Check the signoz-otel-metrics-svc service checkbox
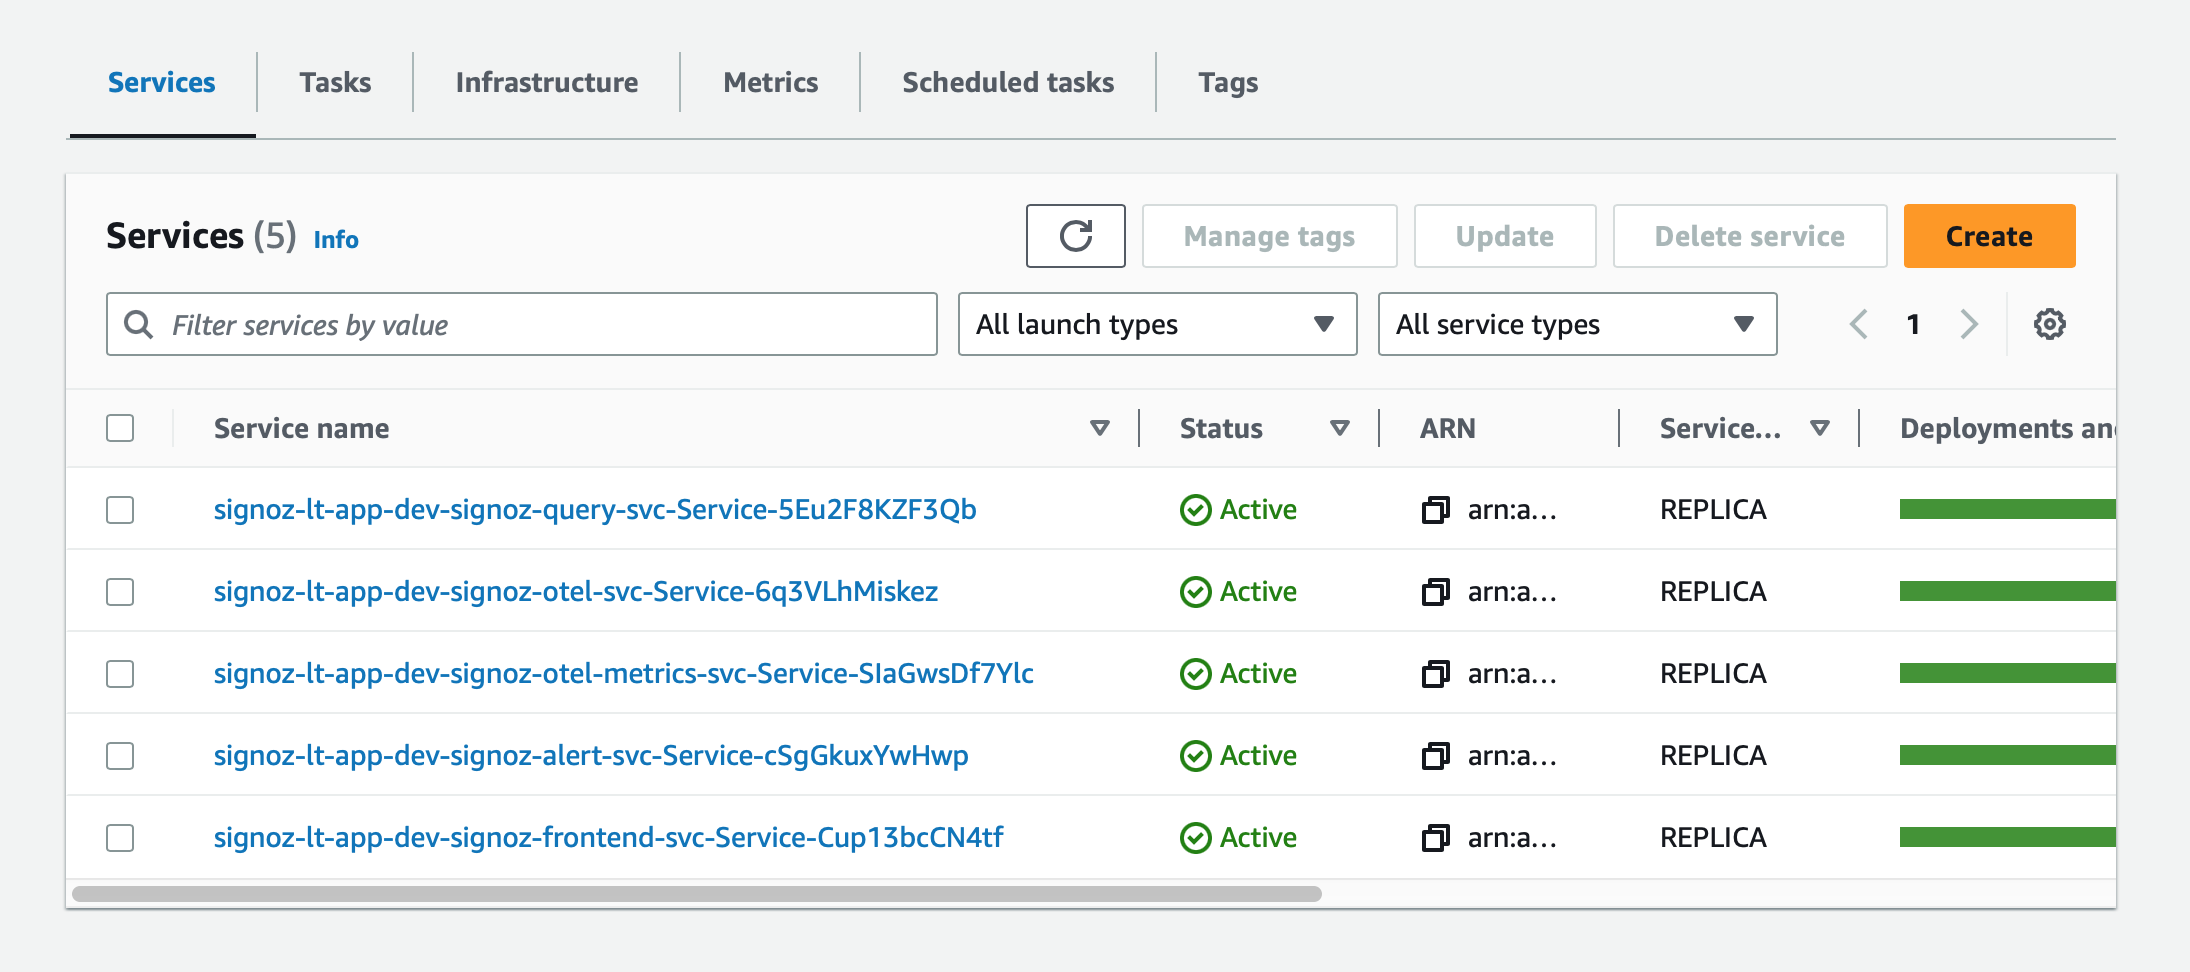Image resolution: width=2190 pixels, height=972 pixels. [120, 674]
